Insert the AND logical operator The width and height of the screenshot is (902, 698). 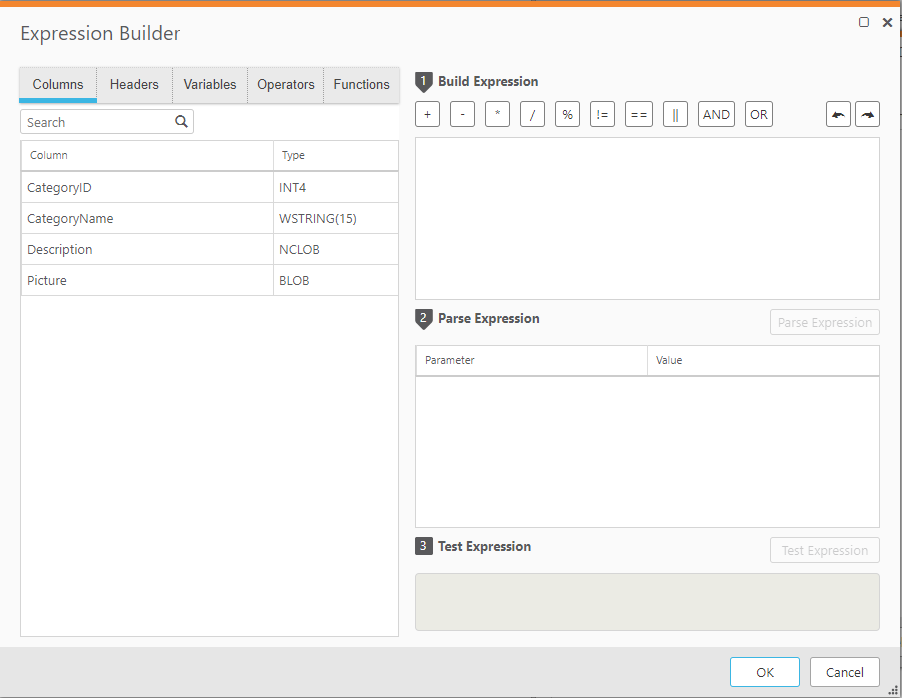point(716,114)
